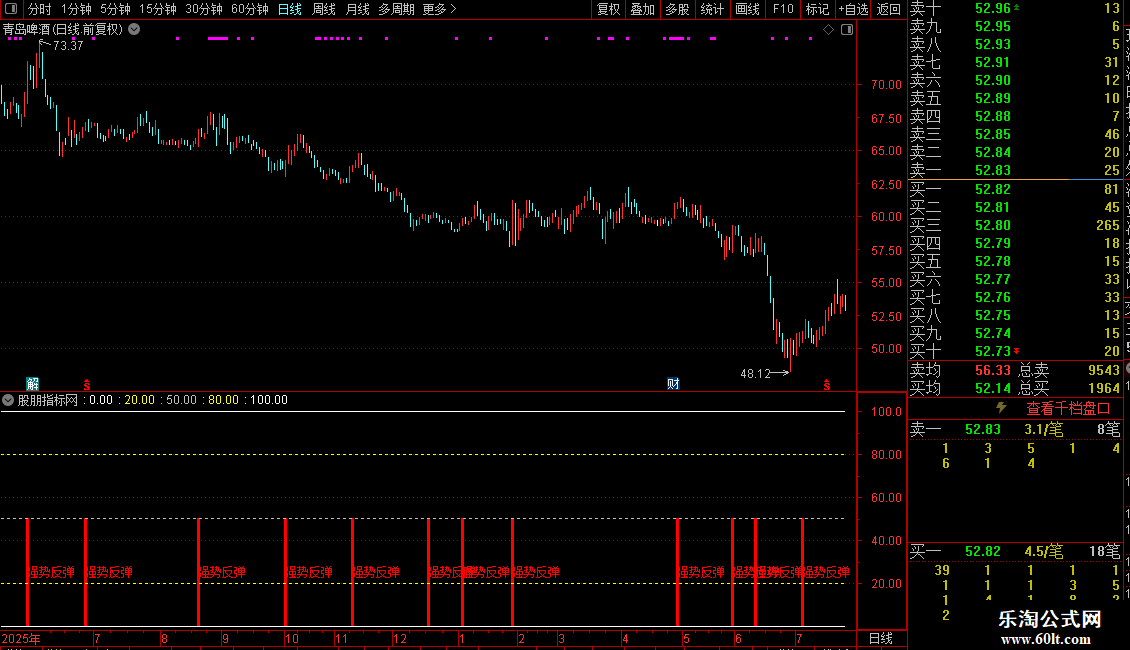Click the 73.37 high price label

point(68,45)
